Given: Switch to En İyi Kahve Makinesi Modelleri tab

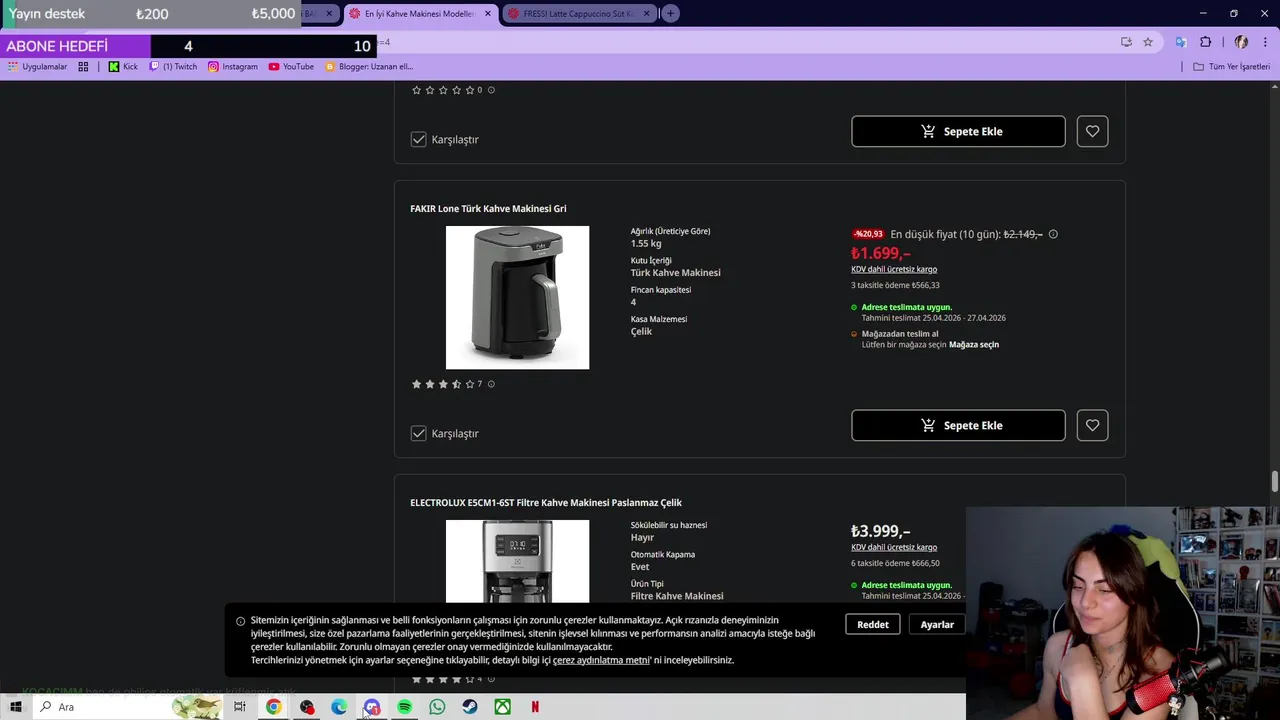Looking at the screenshot, I should (x=419, y=14).
